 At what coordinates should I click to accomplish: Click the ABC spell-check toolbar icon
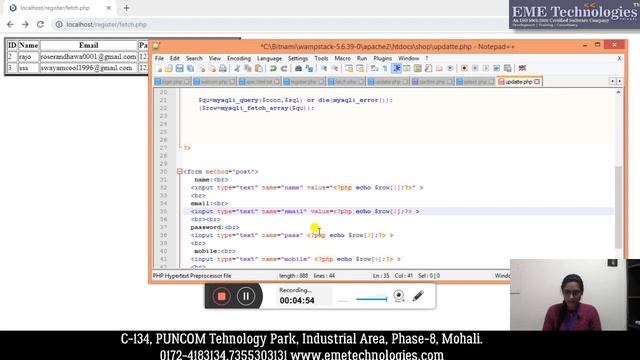(x=522, y=68)
